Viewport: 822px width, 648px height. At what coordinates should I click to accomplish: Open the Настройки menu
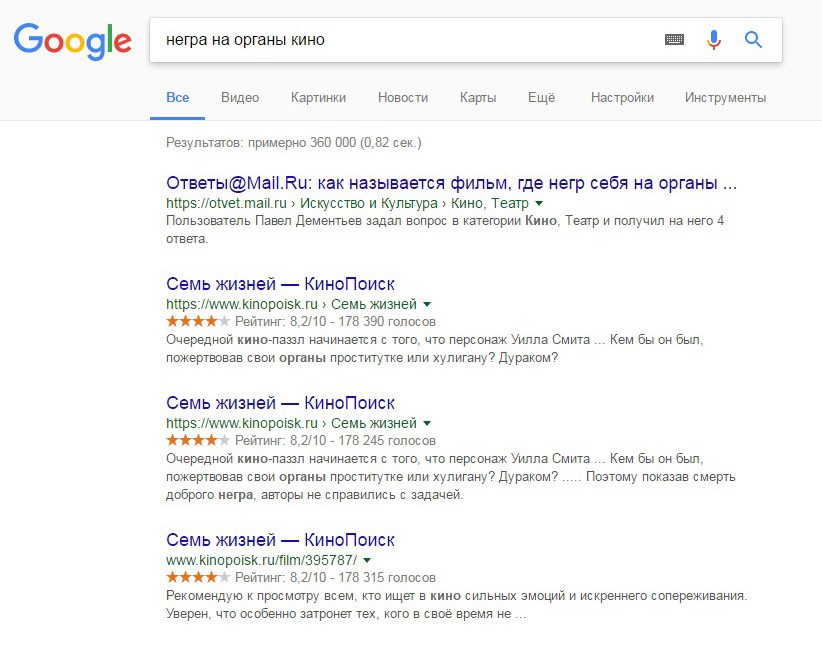pyautogui.click(x=622, y=97)
